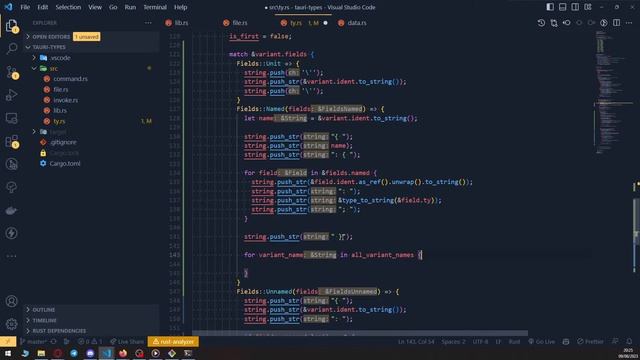Open Firefox from the taskbar

[x=122, y=353]
